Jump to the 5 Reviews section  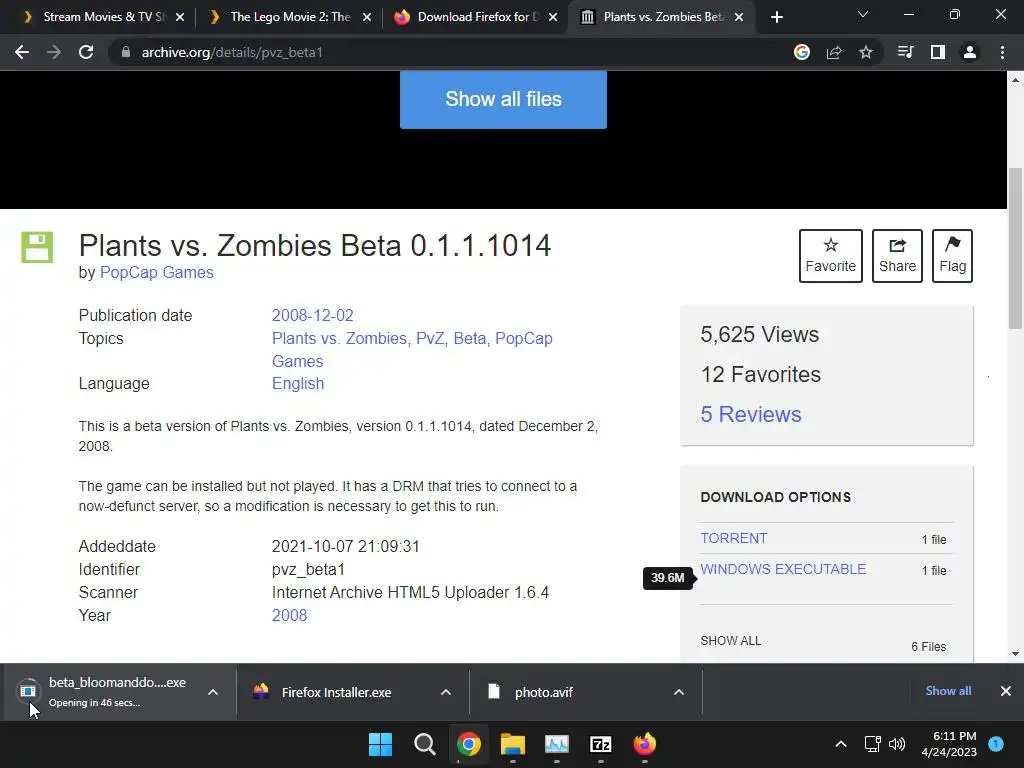click(751, 414)
